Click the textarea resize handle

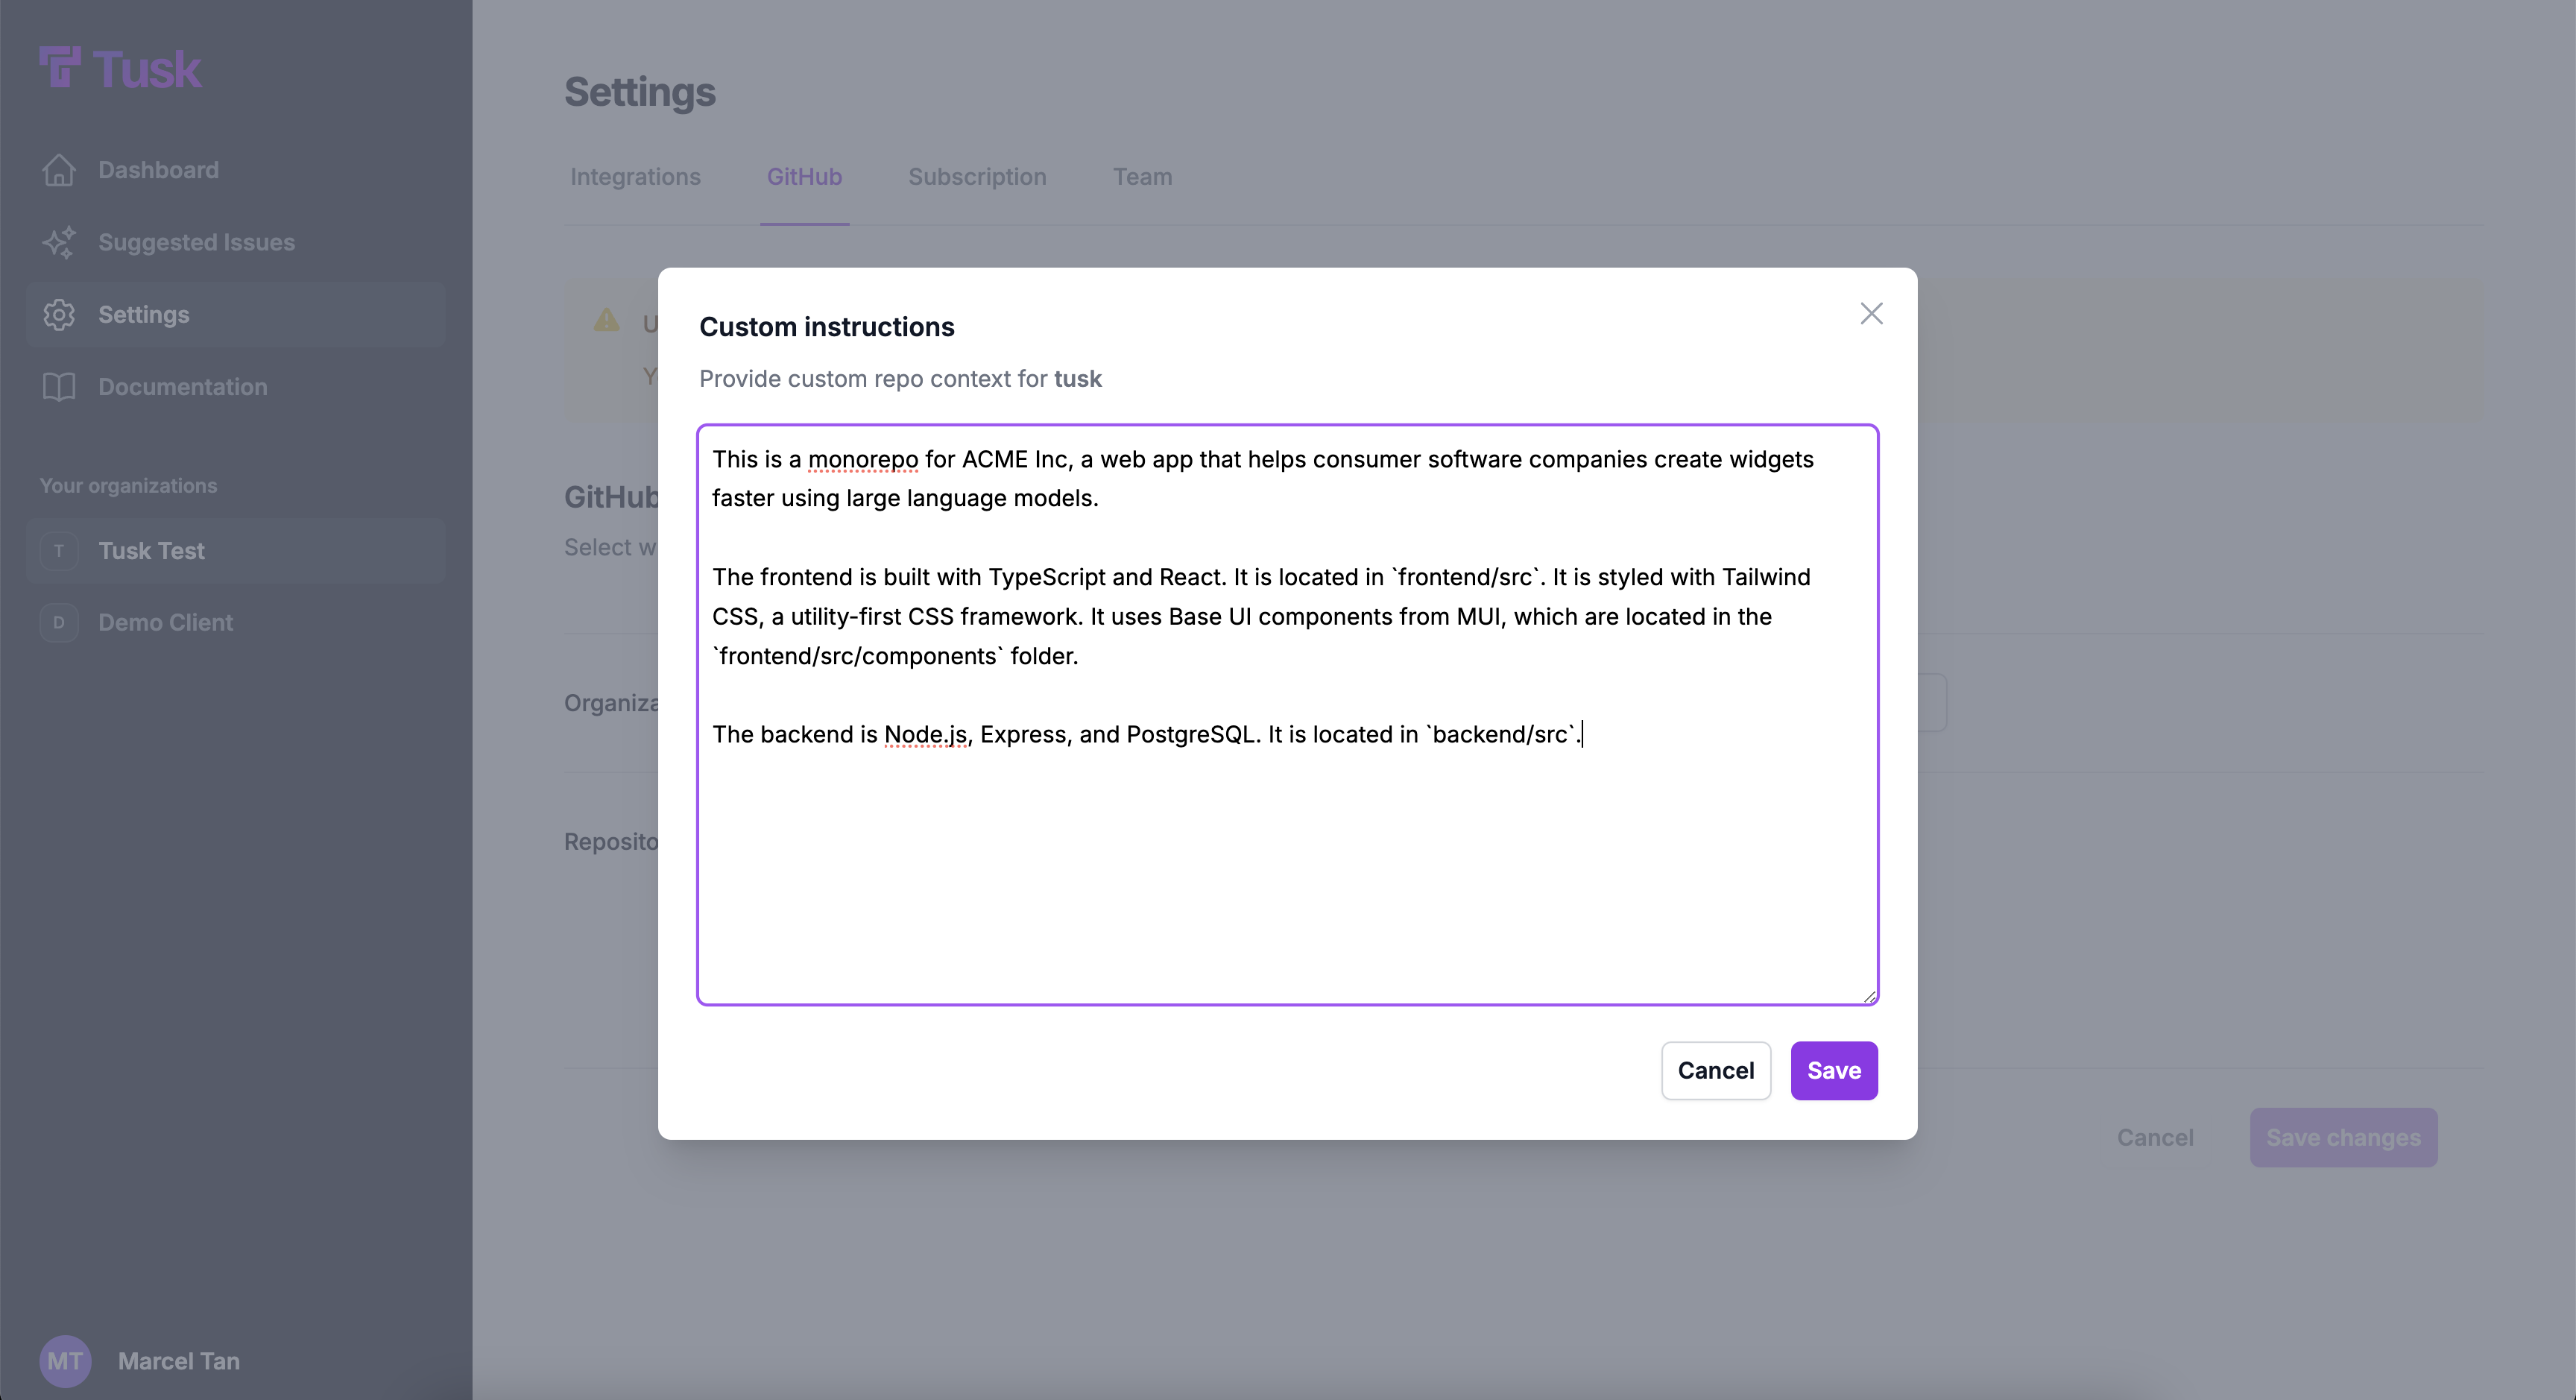coord(1869,995)
